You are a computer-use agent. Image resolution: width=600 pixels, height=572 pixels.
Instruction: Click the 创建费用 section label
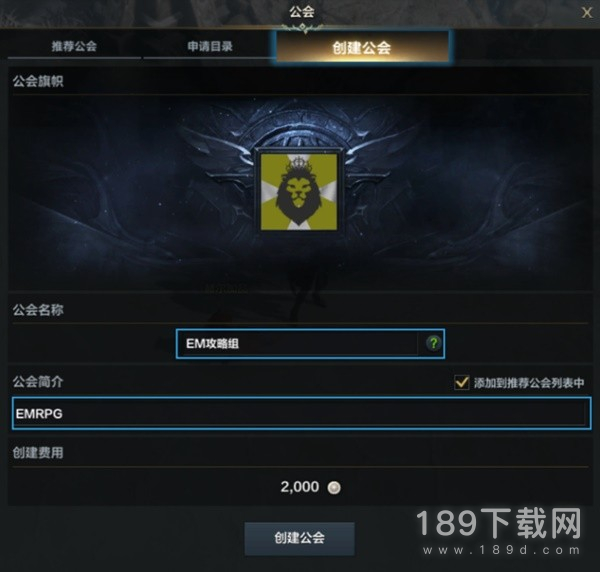(x=38, y=453)
